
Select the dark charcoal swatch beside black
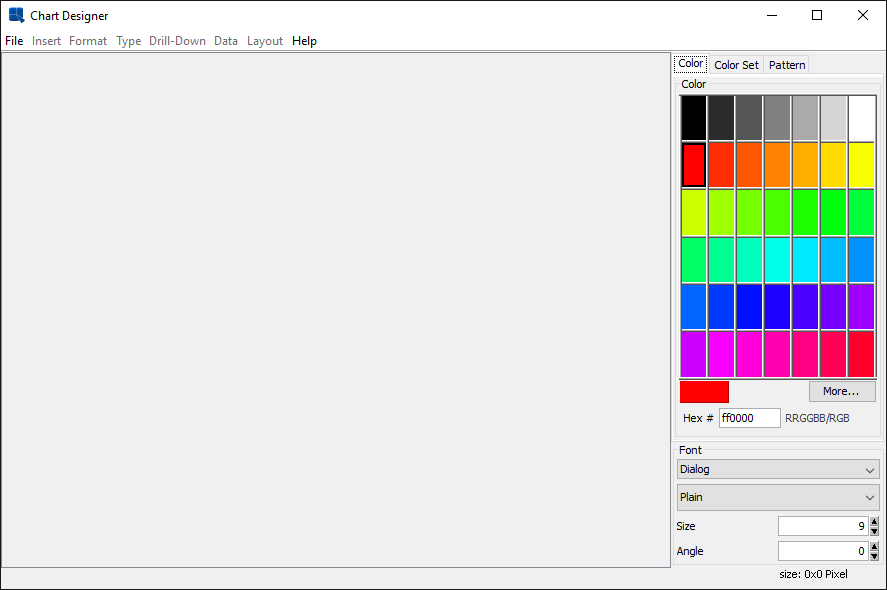pyautogui.click(x=721, y=118)
